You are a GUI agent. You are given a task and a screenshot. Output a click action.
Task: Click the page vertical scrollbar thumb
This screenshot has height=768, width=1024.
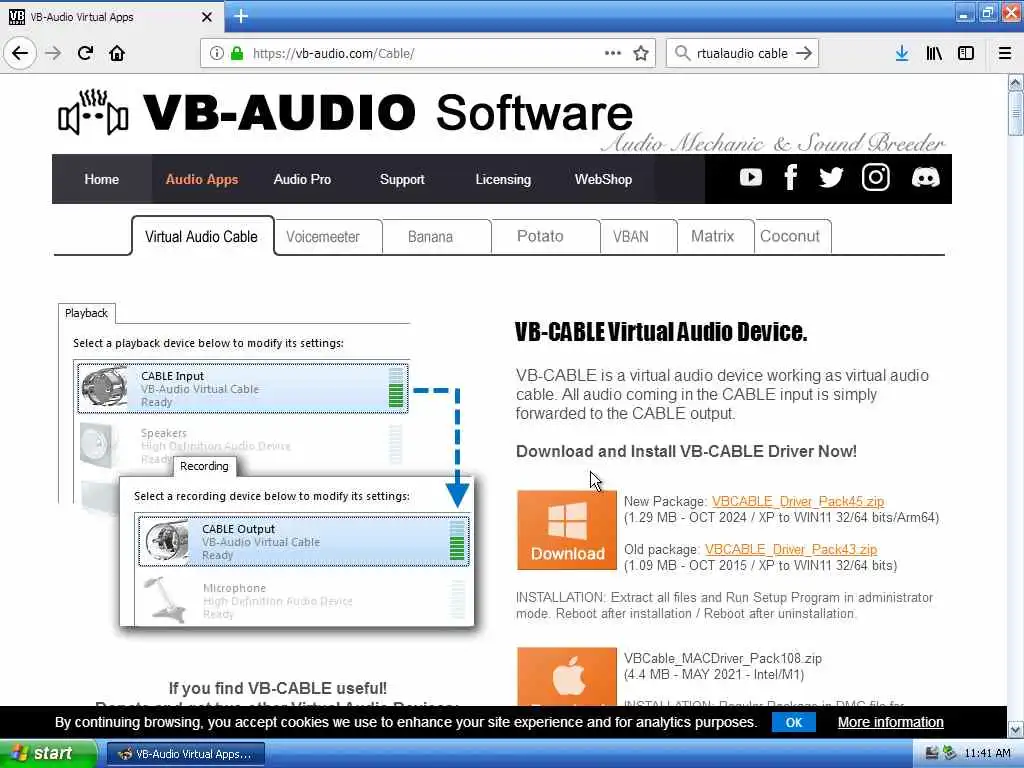point(1015,113)
